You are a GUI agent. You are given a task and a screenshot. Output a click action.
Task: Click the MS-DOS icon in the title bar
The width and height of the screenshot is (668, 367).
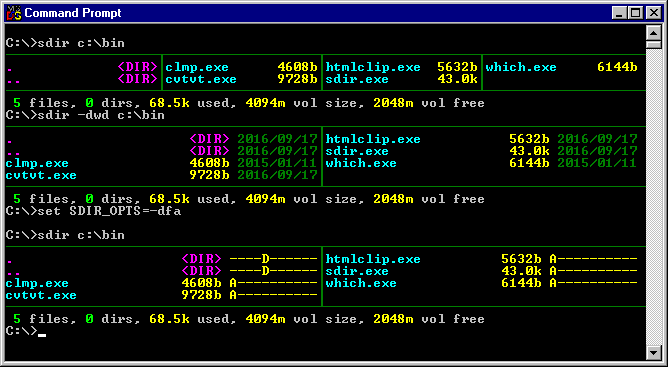click(x=14, y=13)
